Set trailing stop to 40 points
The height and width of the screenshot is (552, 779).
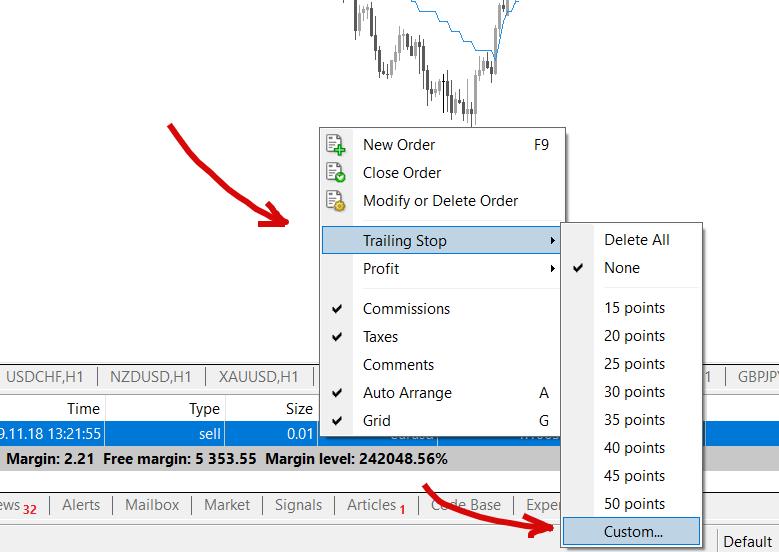click(x=631, y=448)
